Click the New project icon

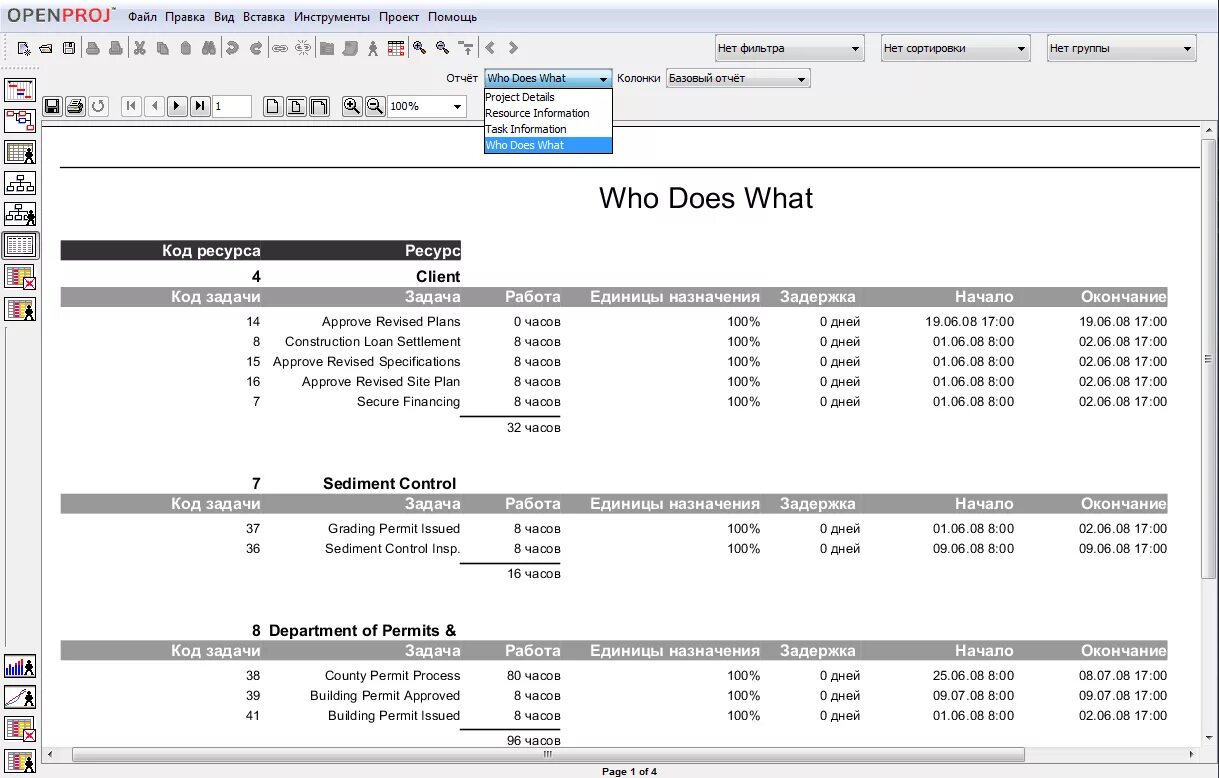pyautogui.click(x=23, y=48)
